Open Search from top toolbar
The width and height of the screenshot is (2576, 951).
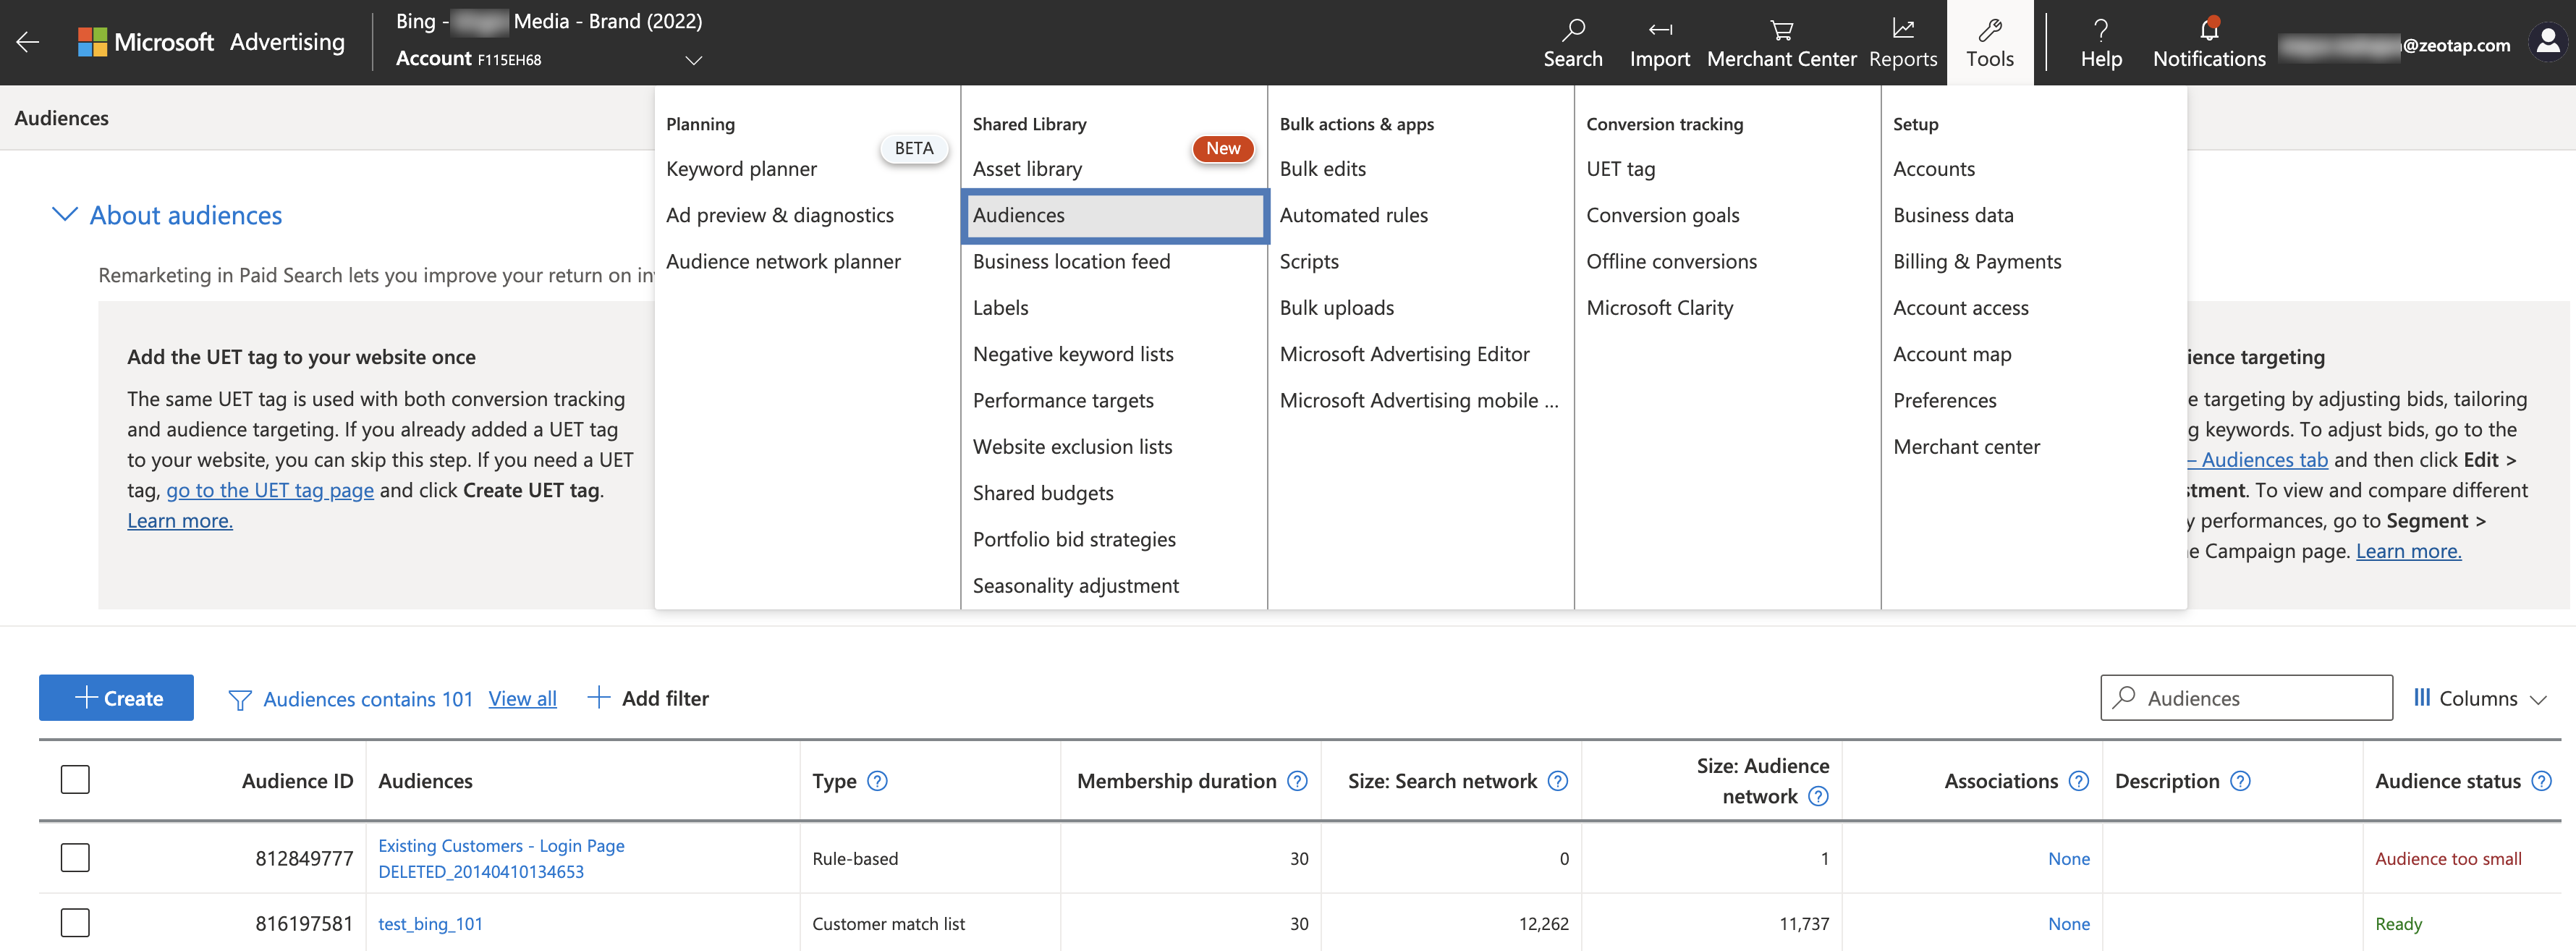[x=1572, y=43]
